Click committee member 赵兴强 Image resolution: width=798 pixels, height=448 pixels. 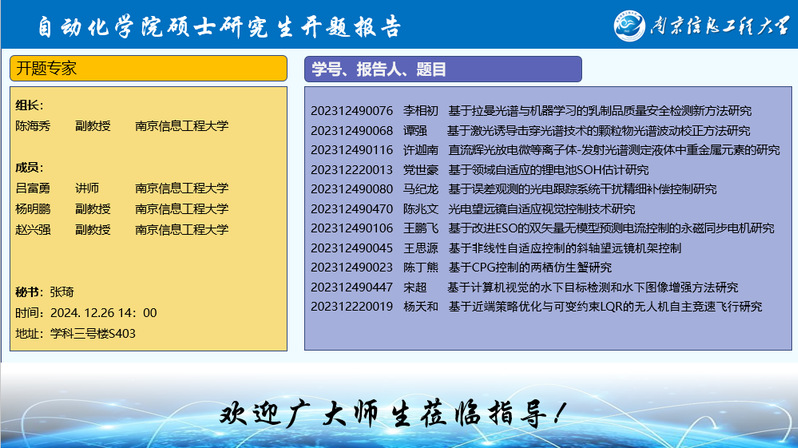click(x=33, y=230)
